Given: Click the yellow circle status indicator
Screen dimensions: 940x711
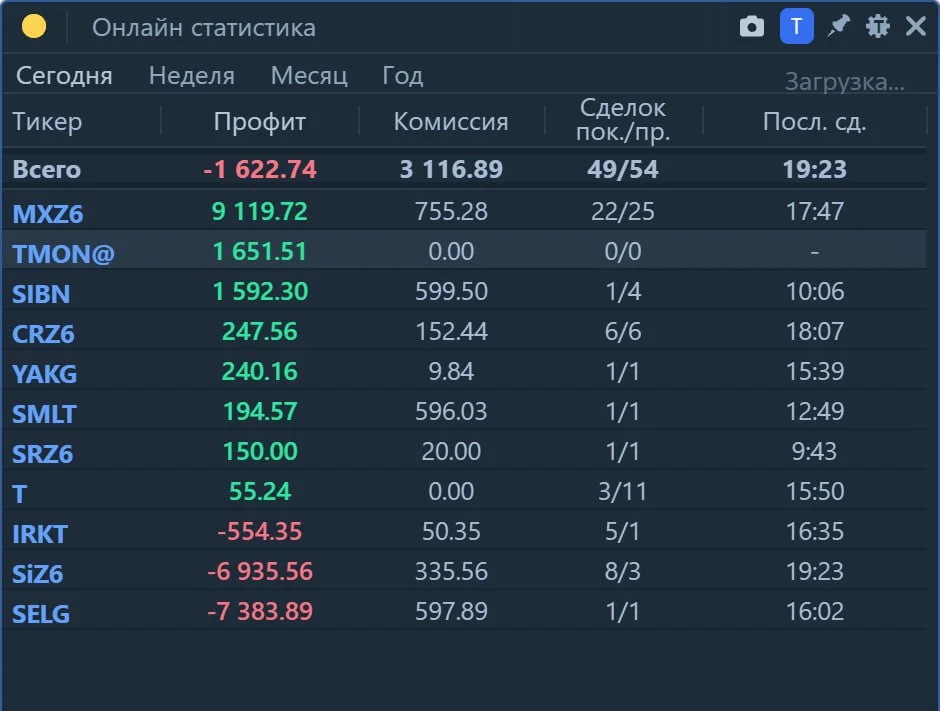Looking at the screenshot, I should 34,26.
